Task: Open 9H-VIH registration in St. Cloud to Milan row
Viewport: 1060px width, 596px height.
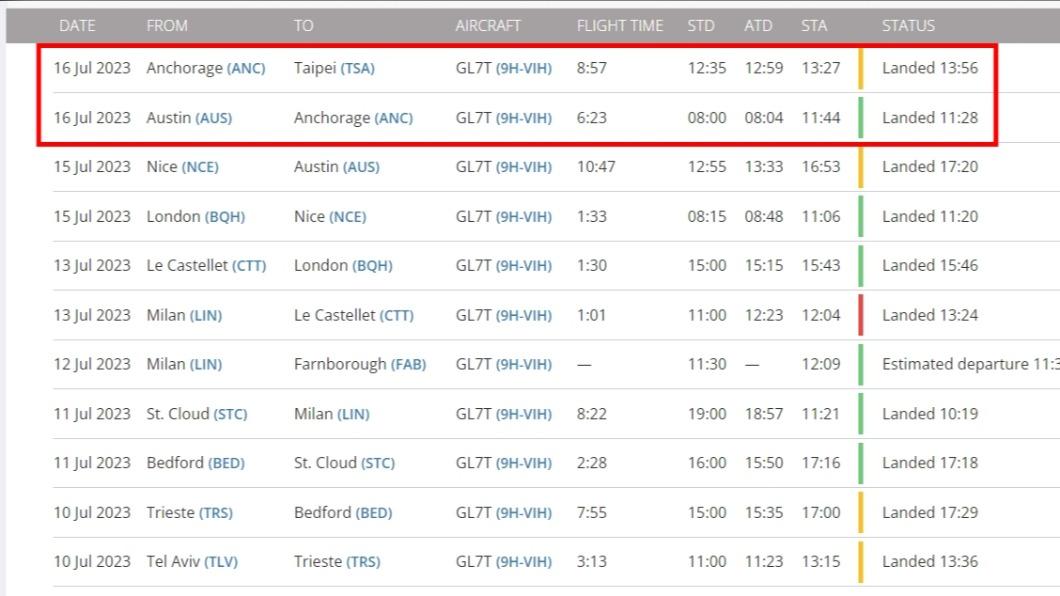Action: pyautogui.click(x=524, y=414)
